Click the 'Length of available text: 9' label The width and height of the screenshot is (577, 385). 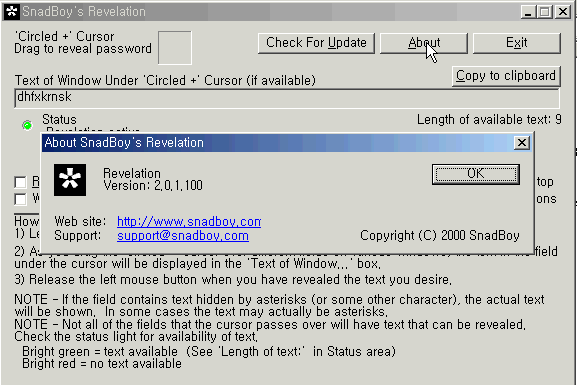tap(489, 120)
